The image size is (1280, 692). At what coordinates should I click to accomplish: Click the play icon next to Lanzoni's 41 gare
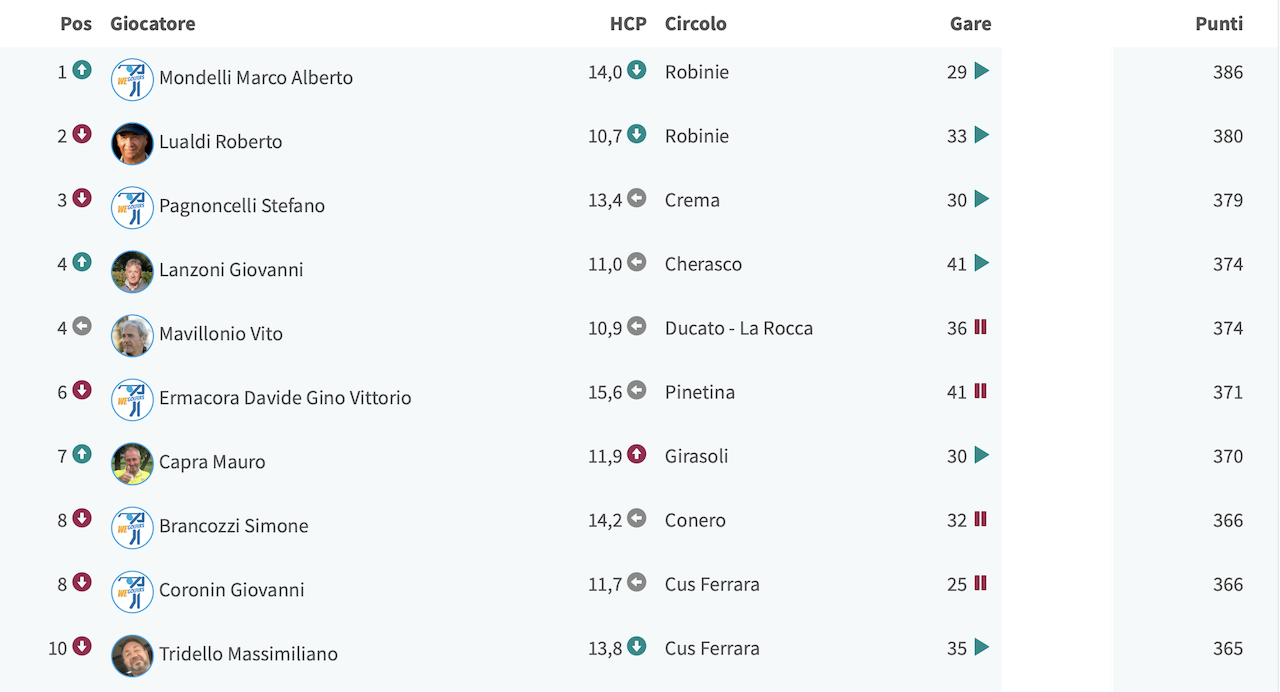[981, 263]
